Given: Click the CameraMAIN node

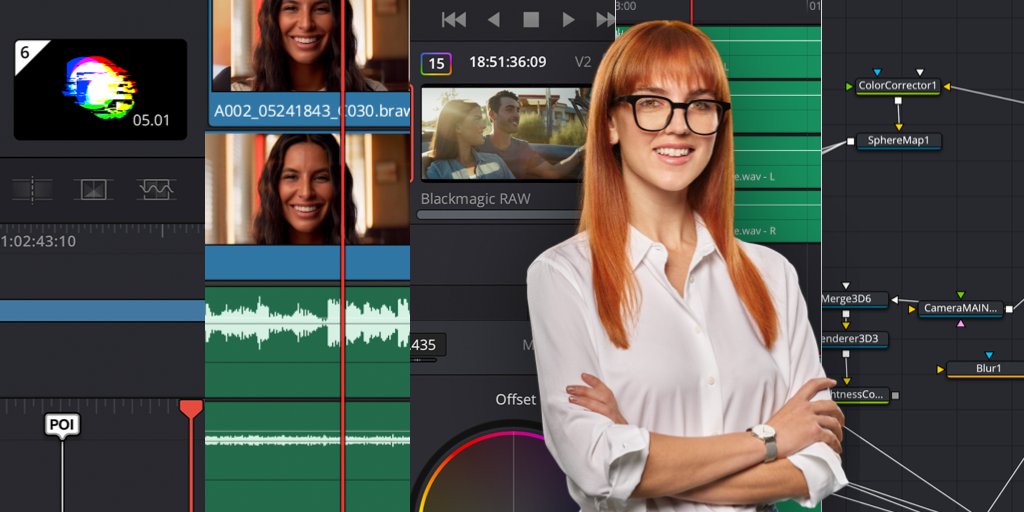Looking at the screenshot, I should click(960, 309).
